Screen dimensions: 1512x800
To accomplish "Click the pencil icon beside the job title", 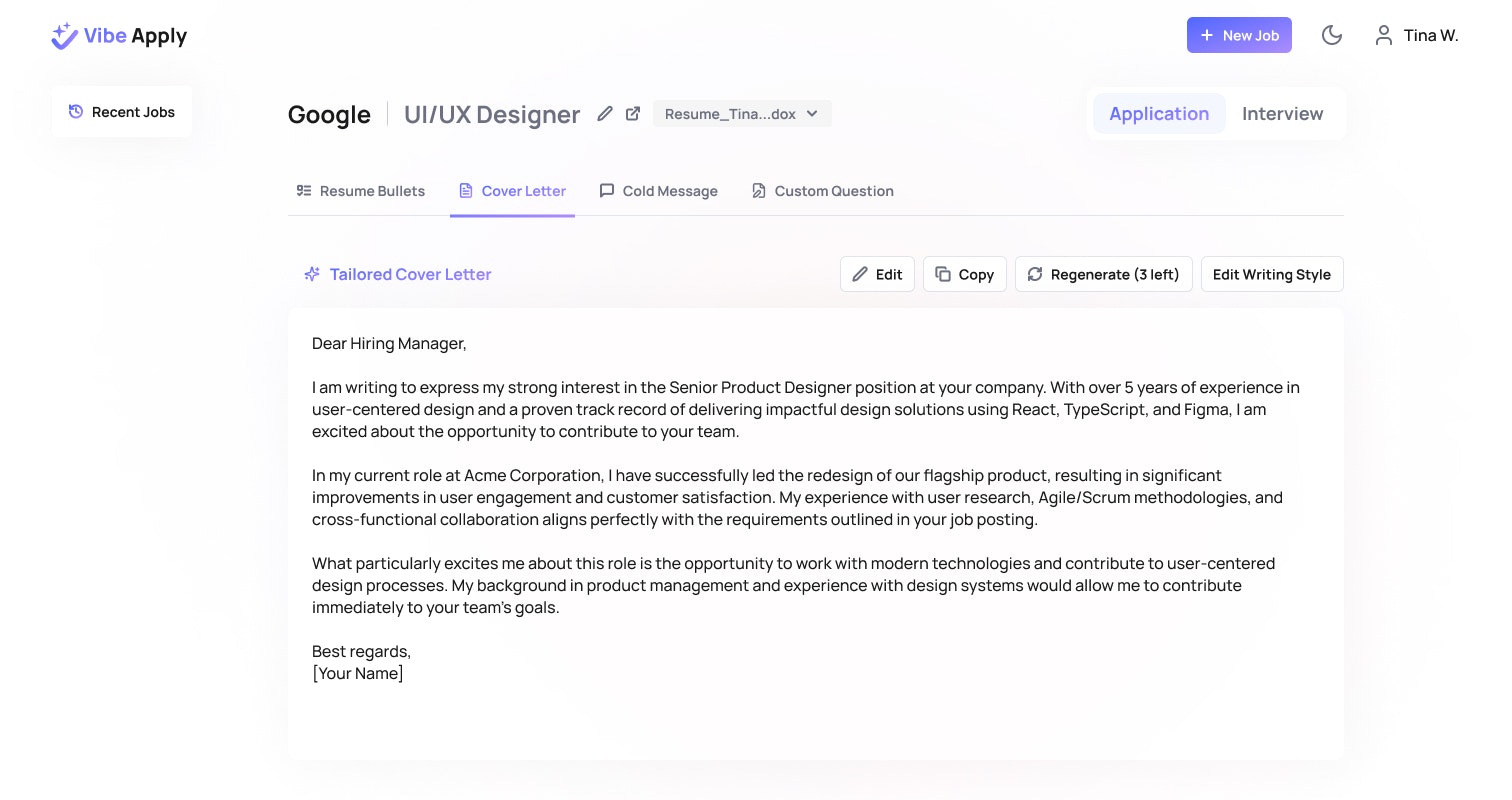I will [x=605, y=114].
